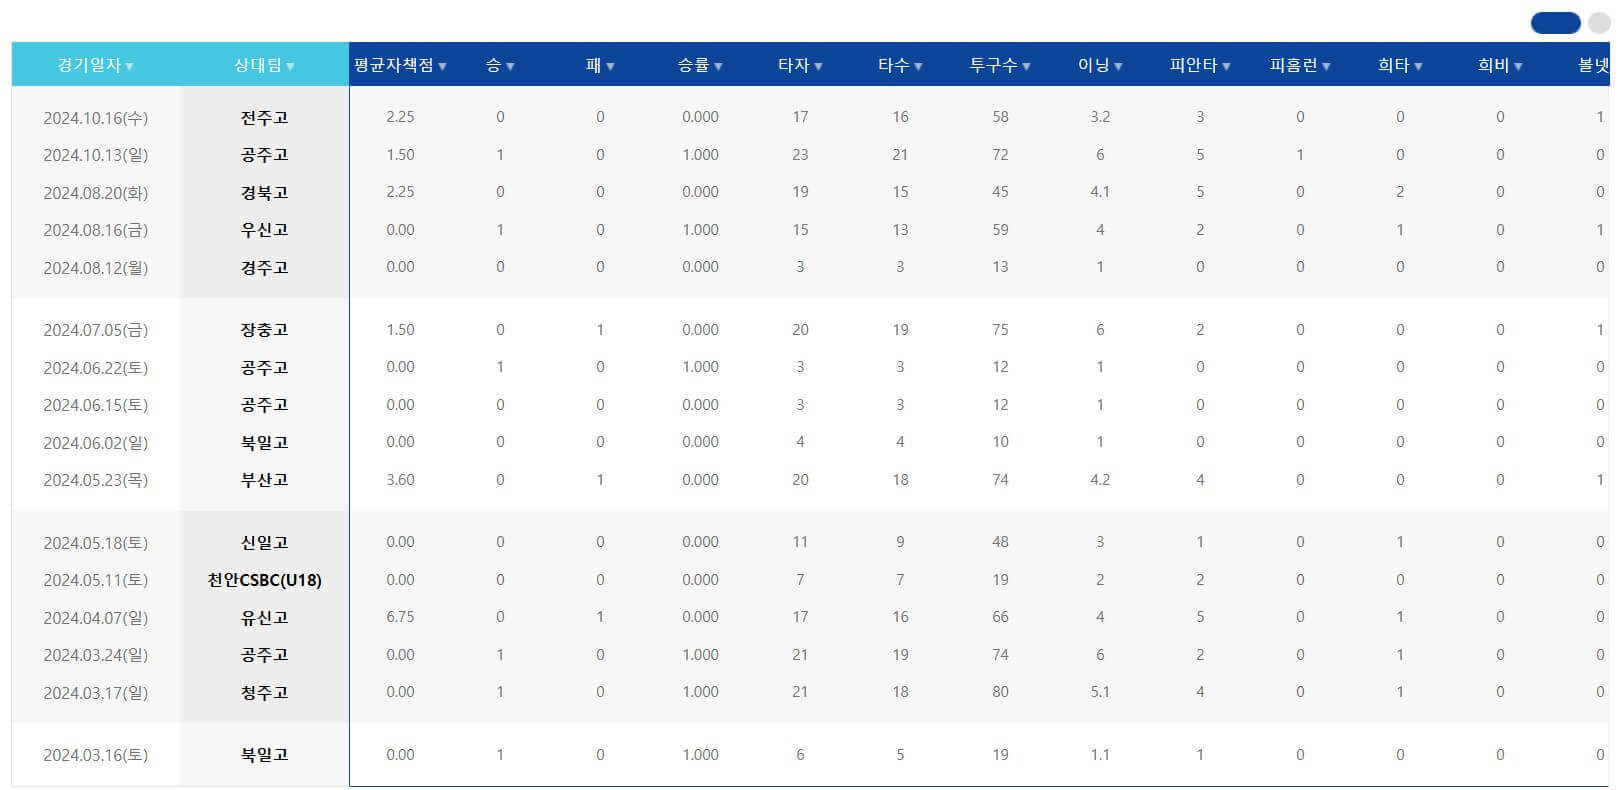Click innings value 5.1 in 청주고 row
This screenshot has height=790, width=1622.
1100,692
